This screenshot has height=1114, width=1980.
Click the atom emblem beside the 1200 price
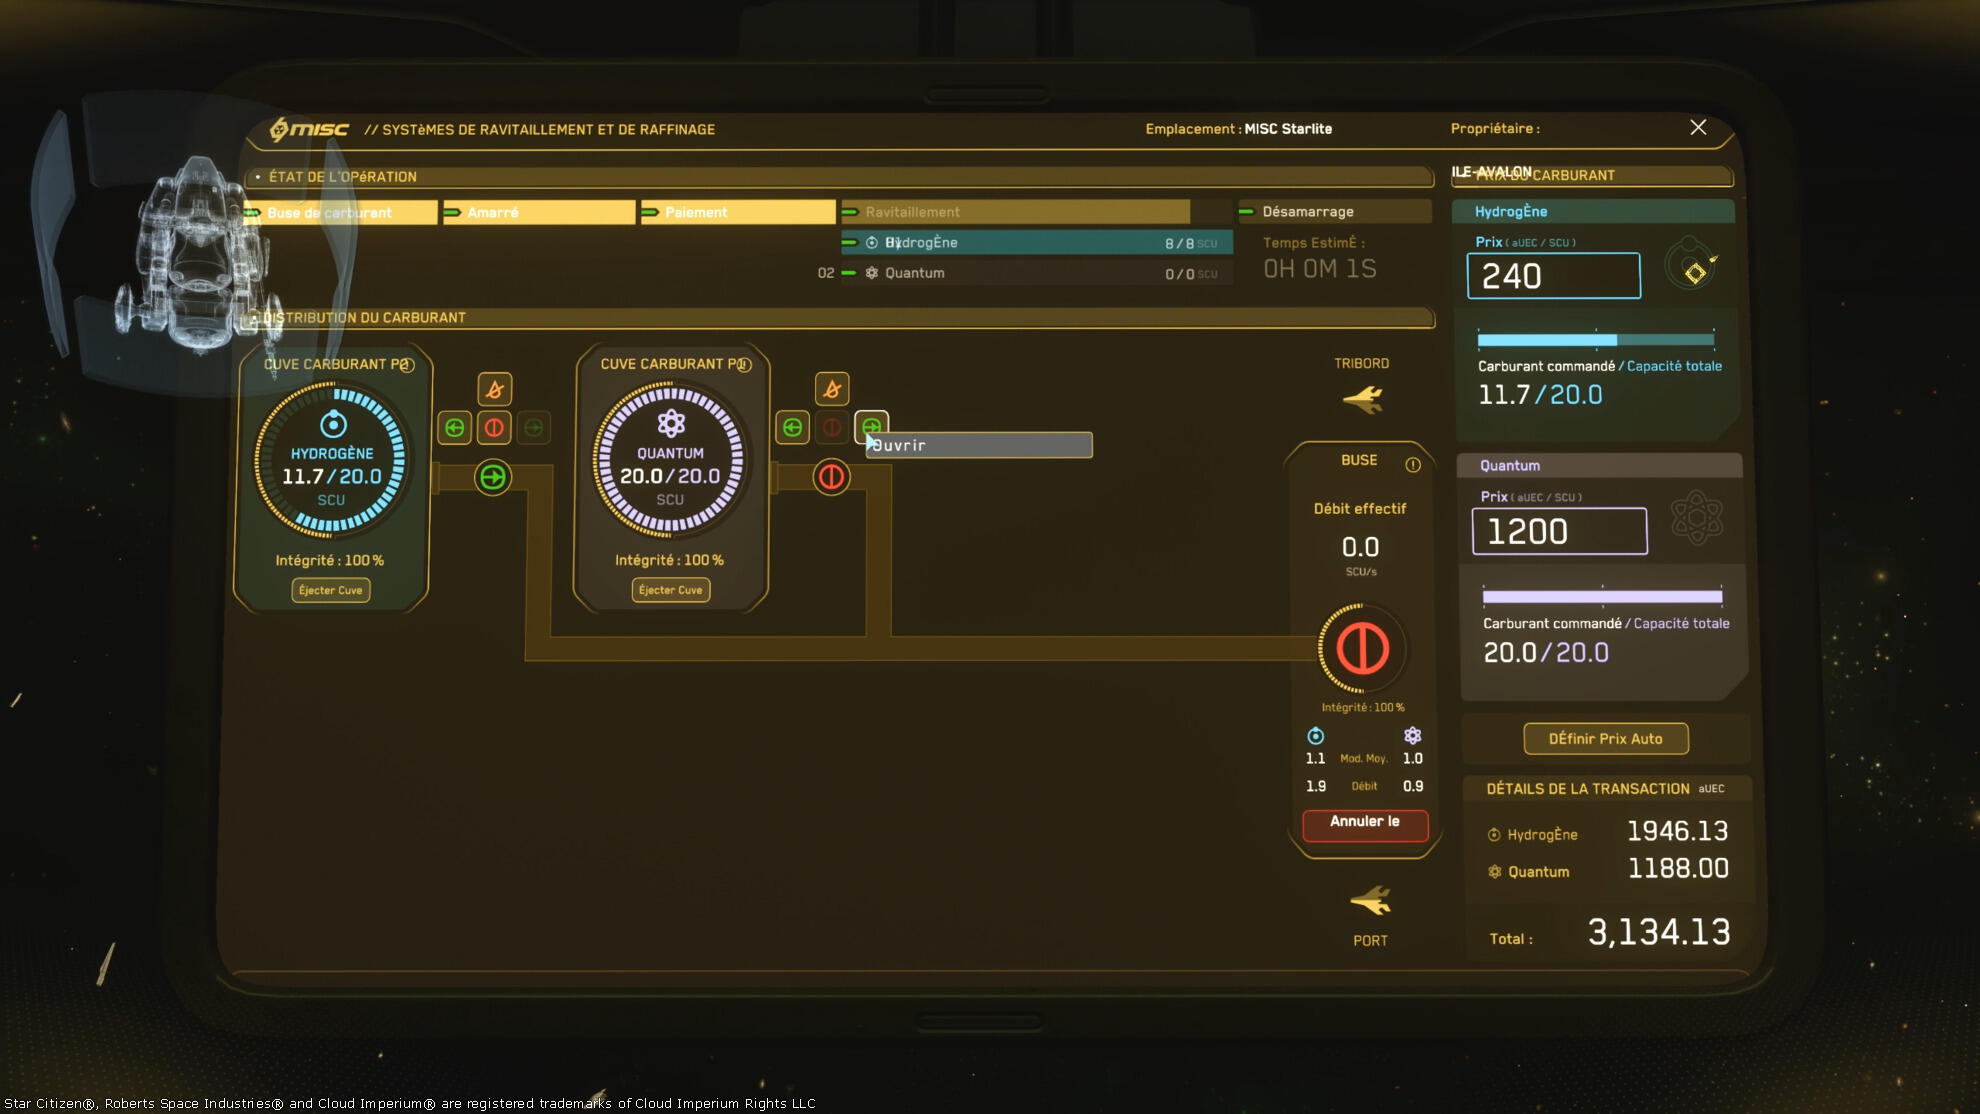point(1697,518)
